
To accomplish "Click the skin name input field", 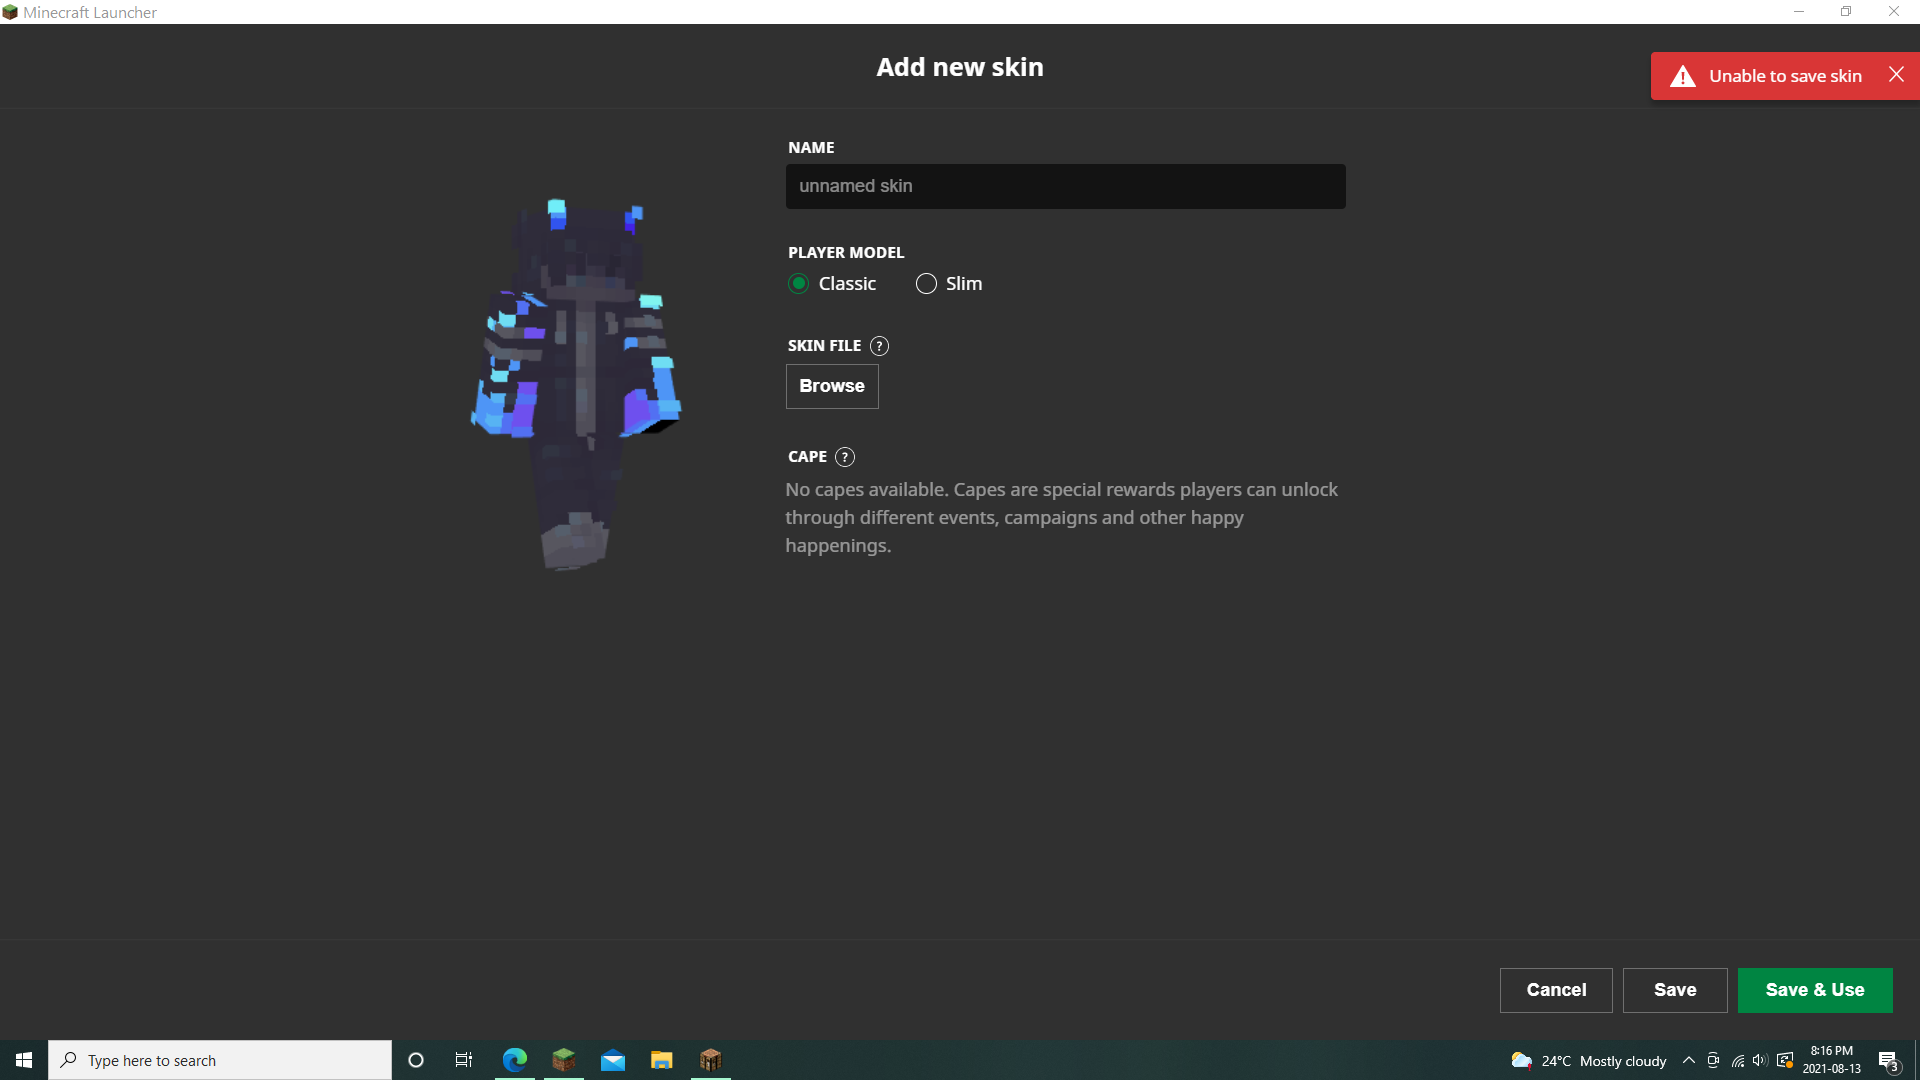I will click(x=1065, y=186).
